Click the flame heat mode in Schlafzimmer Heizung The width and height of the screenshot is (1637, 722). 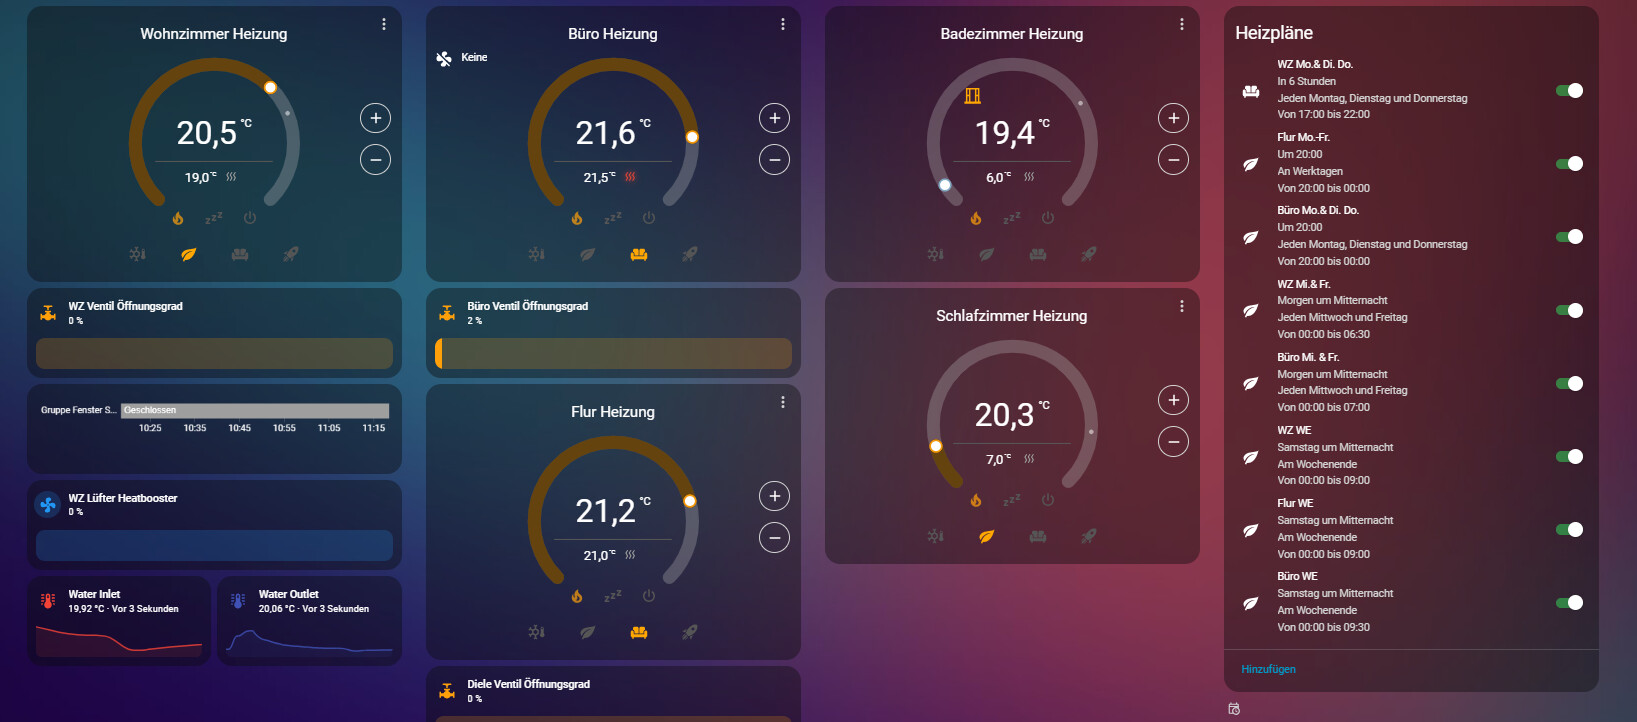point(976,500)
